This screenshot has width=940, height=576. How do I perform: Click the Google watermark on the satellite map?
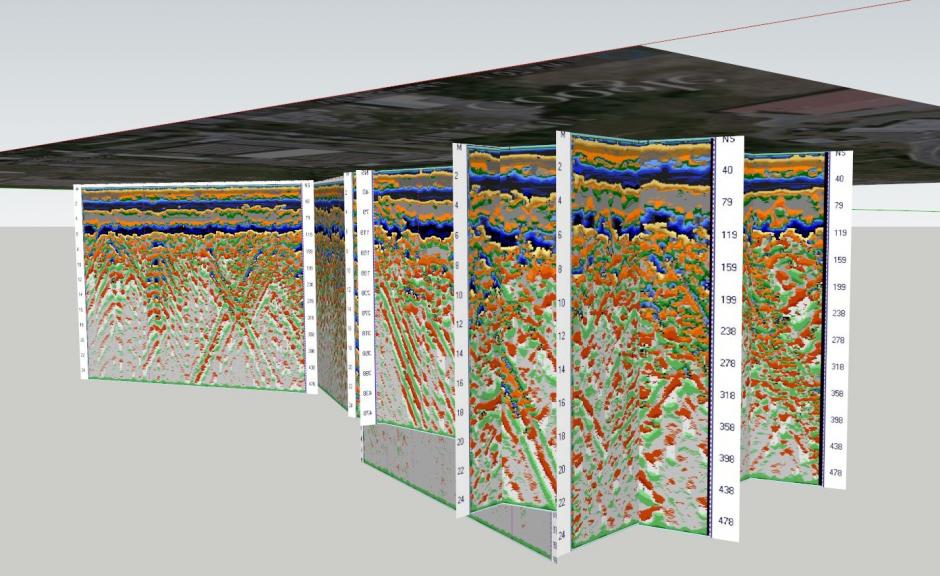click(590, 93)
